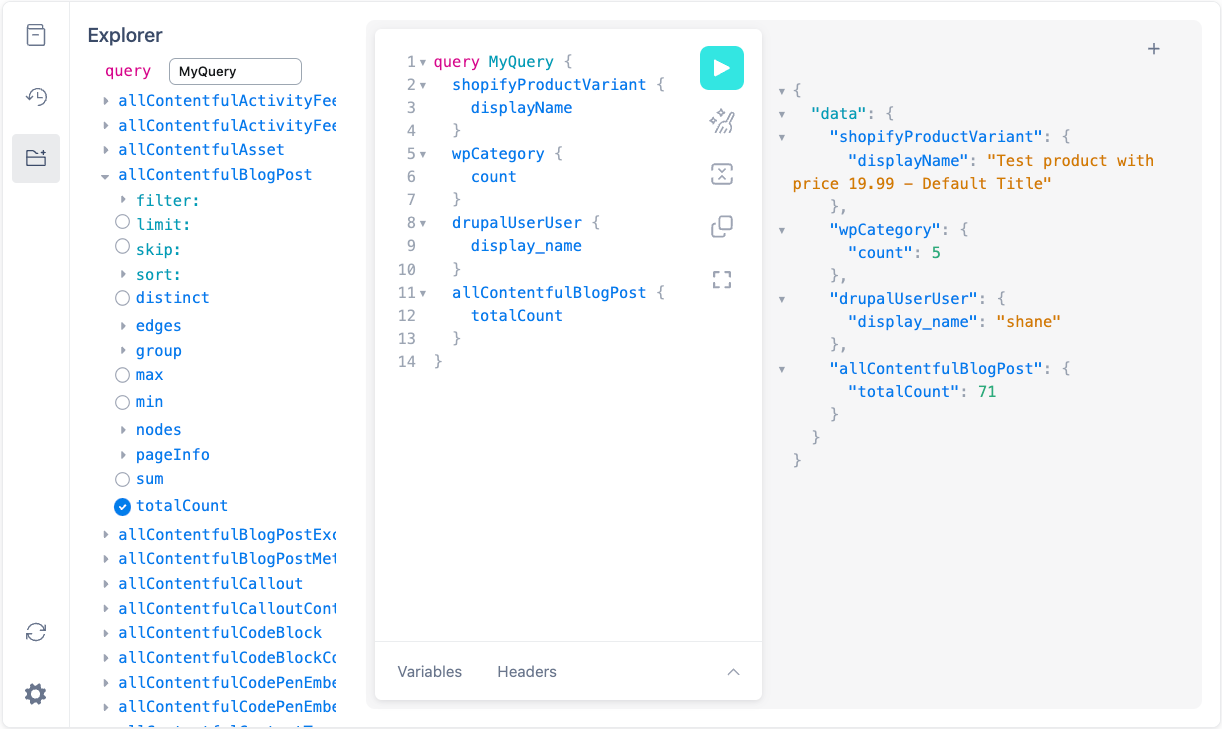Fold shopifyProductVariant block at line 2
Image resolution: width=1222 pixels, height=729 pixels.
(x=423, y=85)
